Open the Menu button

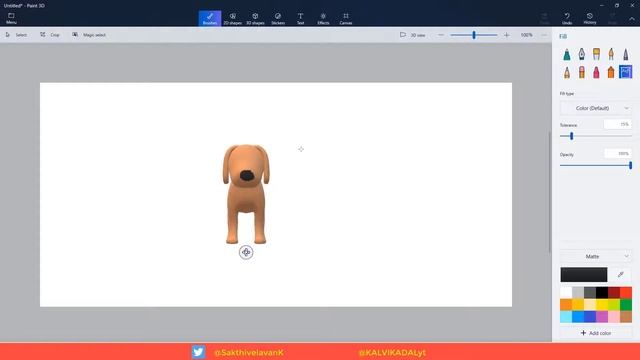pyautogui.click(x=11, y=18)
